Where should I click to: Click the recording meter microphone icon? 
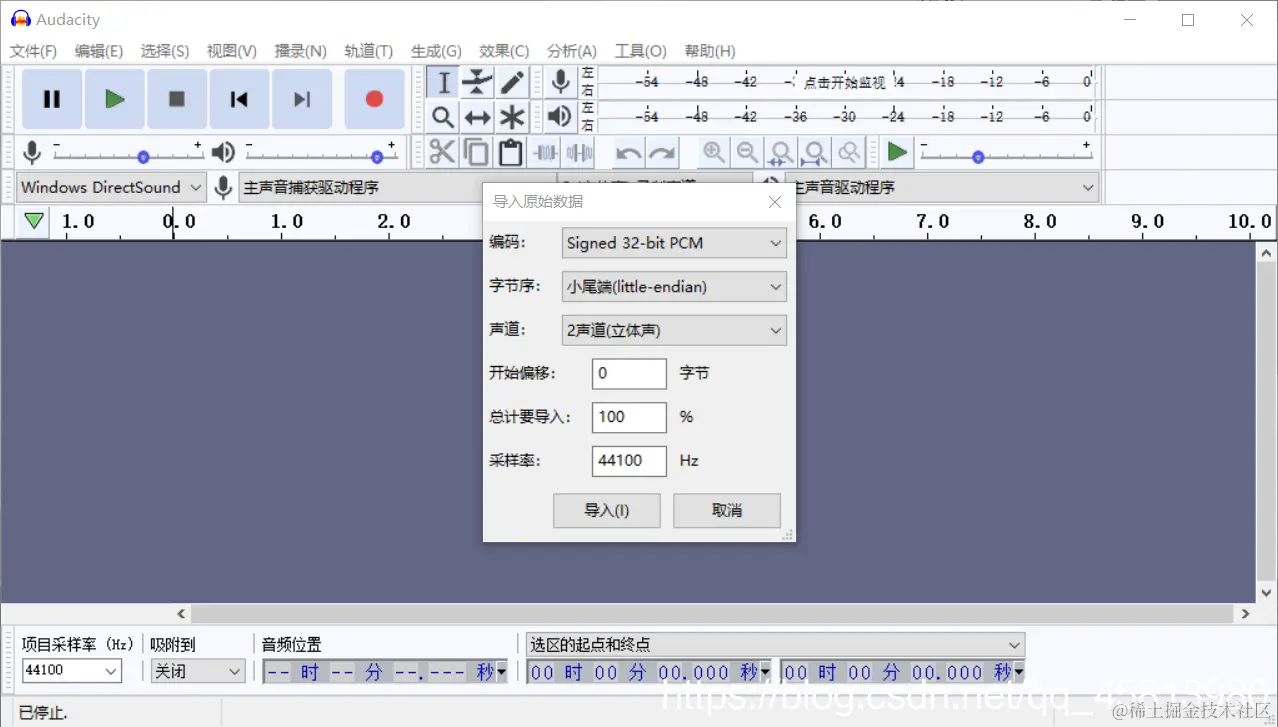coord(561,82)
